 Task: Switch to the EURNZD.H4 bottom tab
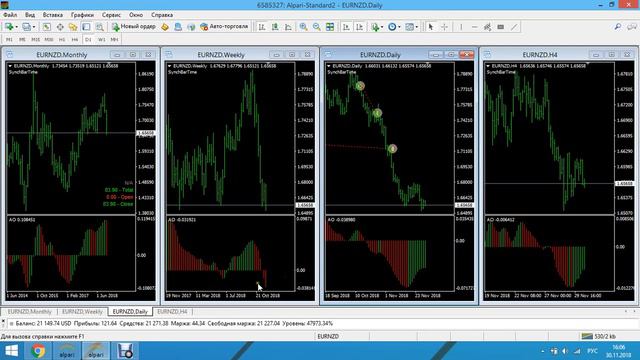coord(172,311)
